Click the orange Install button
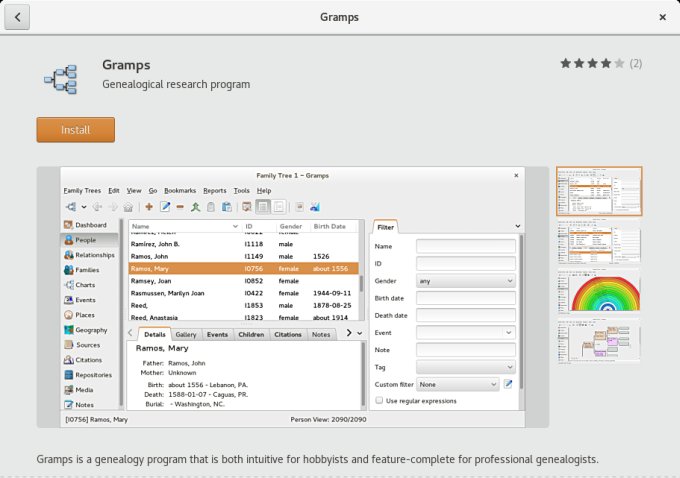 coord(75,130)
